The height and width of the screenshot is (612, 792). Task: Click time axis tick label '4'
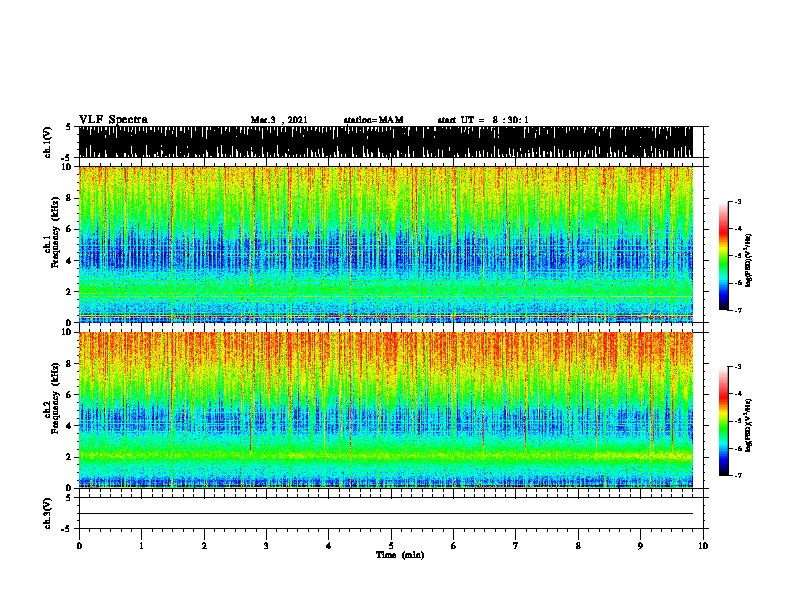(x=329, y=546)
